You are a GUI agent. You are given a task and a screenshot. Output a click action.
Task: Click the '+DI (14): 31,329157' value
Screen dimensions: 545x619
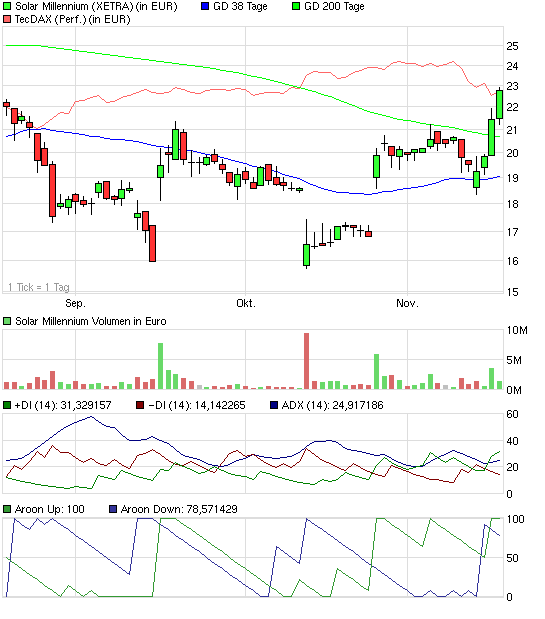[63, 405]
